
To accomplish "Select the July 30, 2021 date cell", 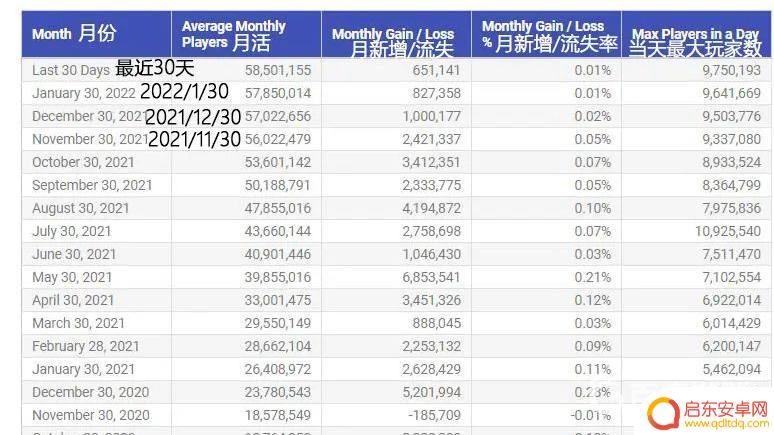I will [72, 231].
